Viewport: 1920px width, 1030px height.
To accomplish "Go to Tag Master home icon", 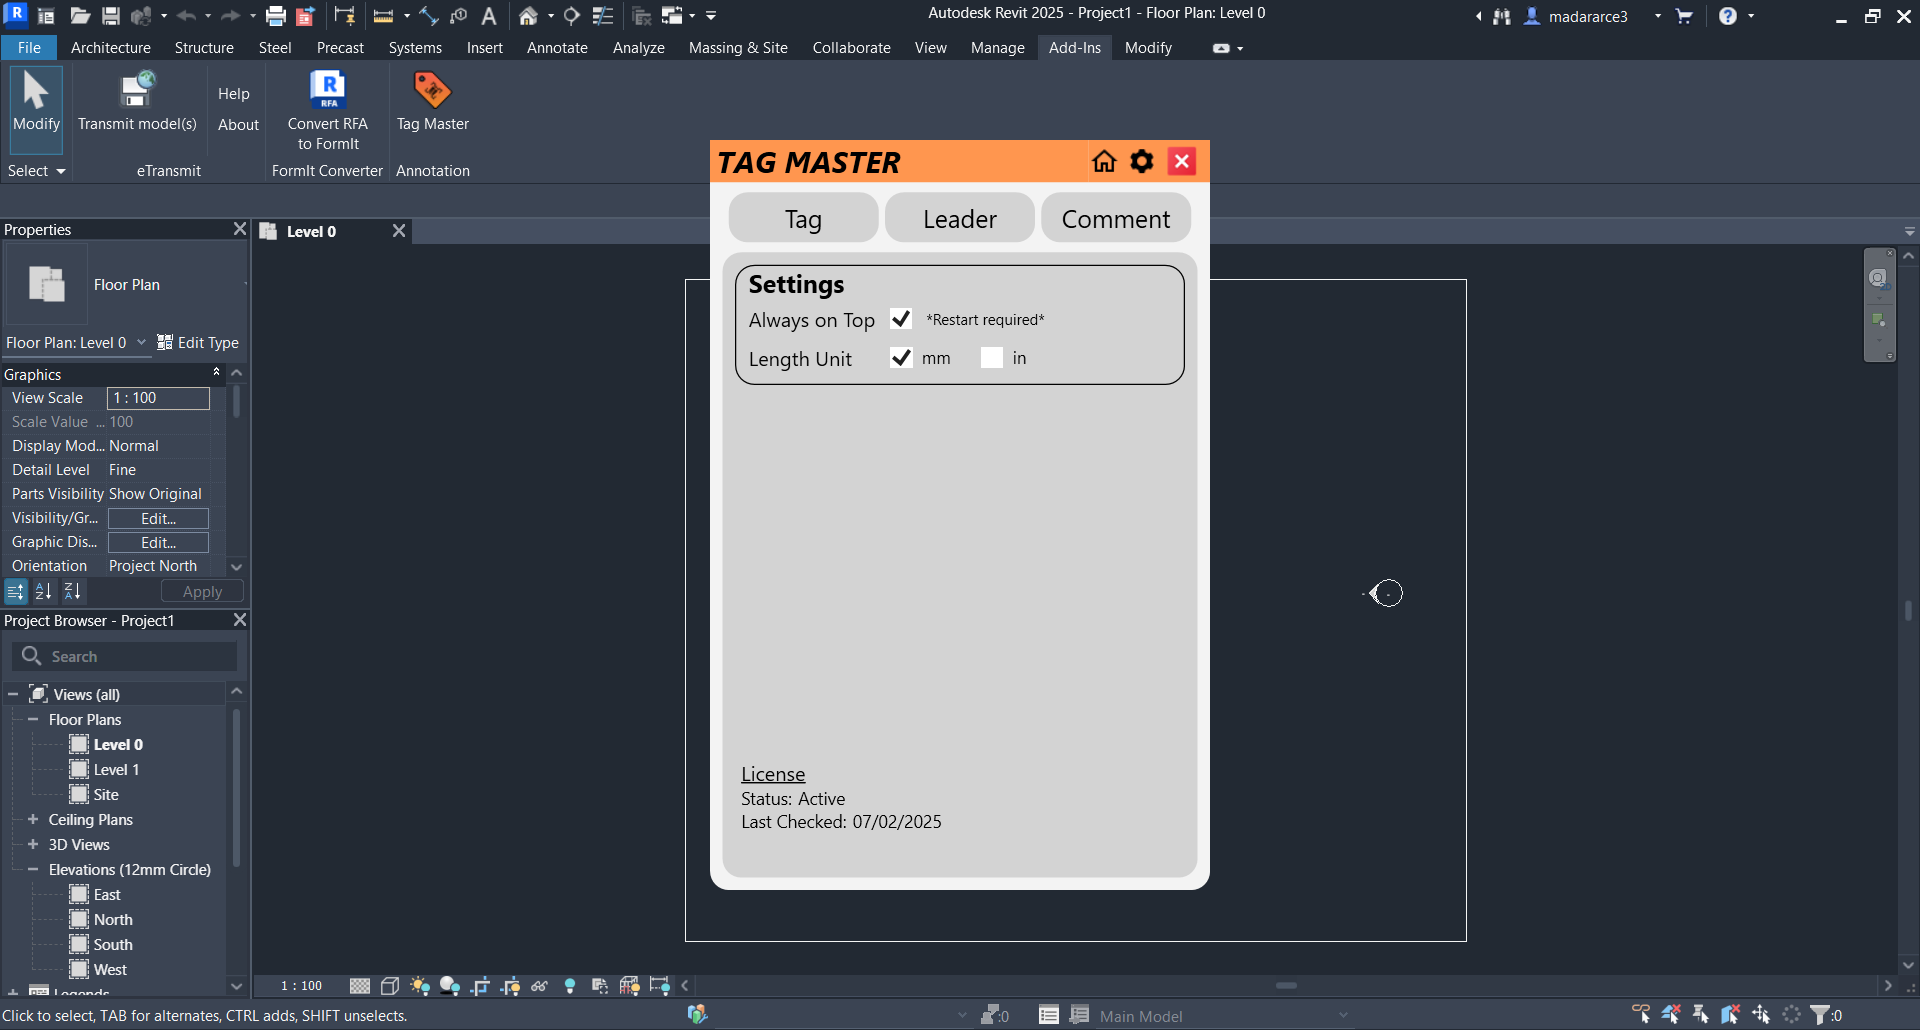I will 1104,161.
